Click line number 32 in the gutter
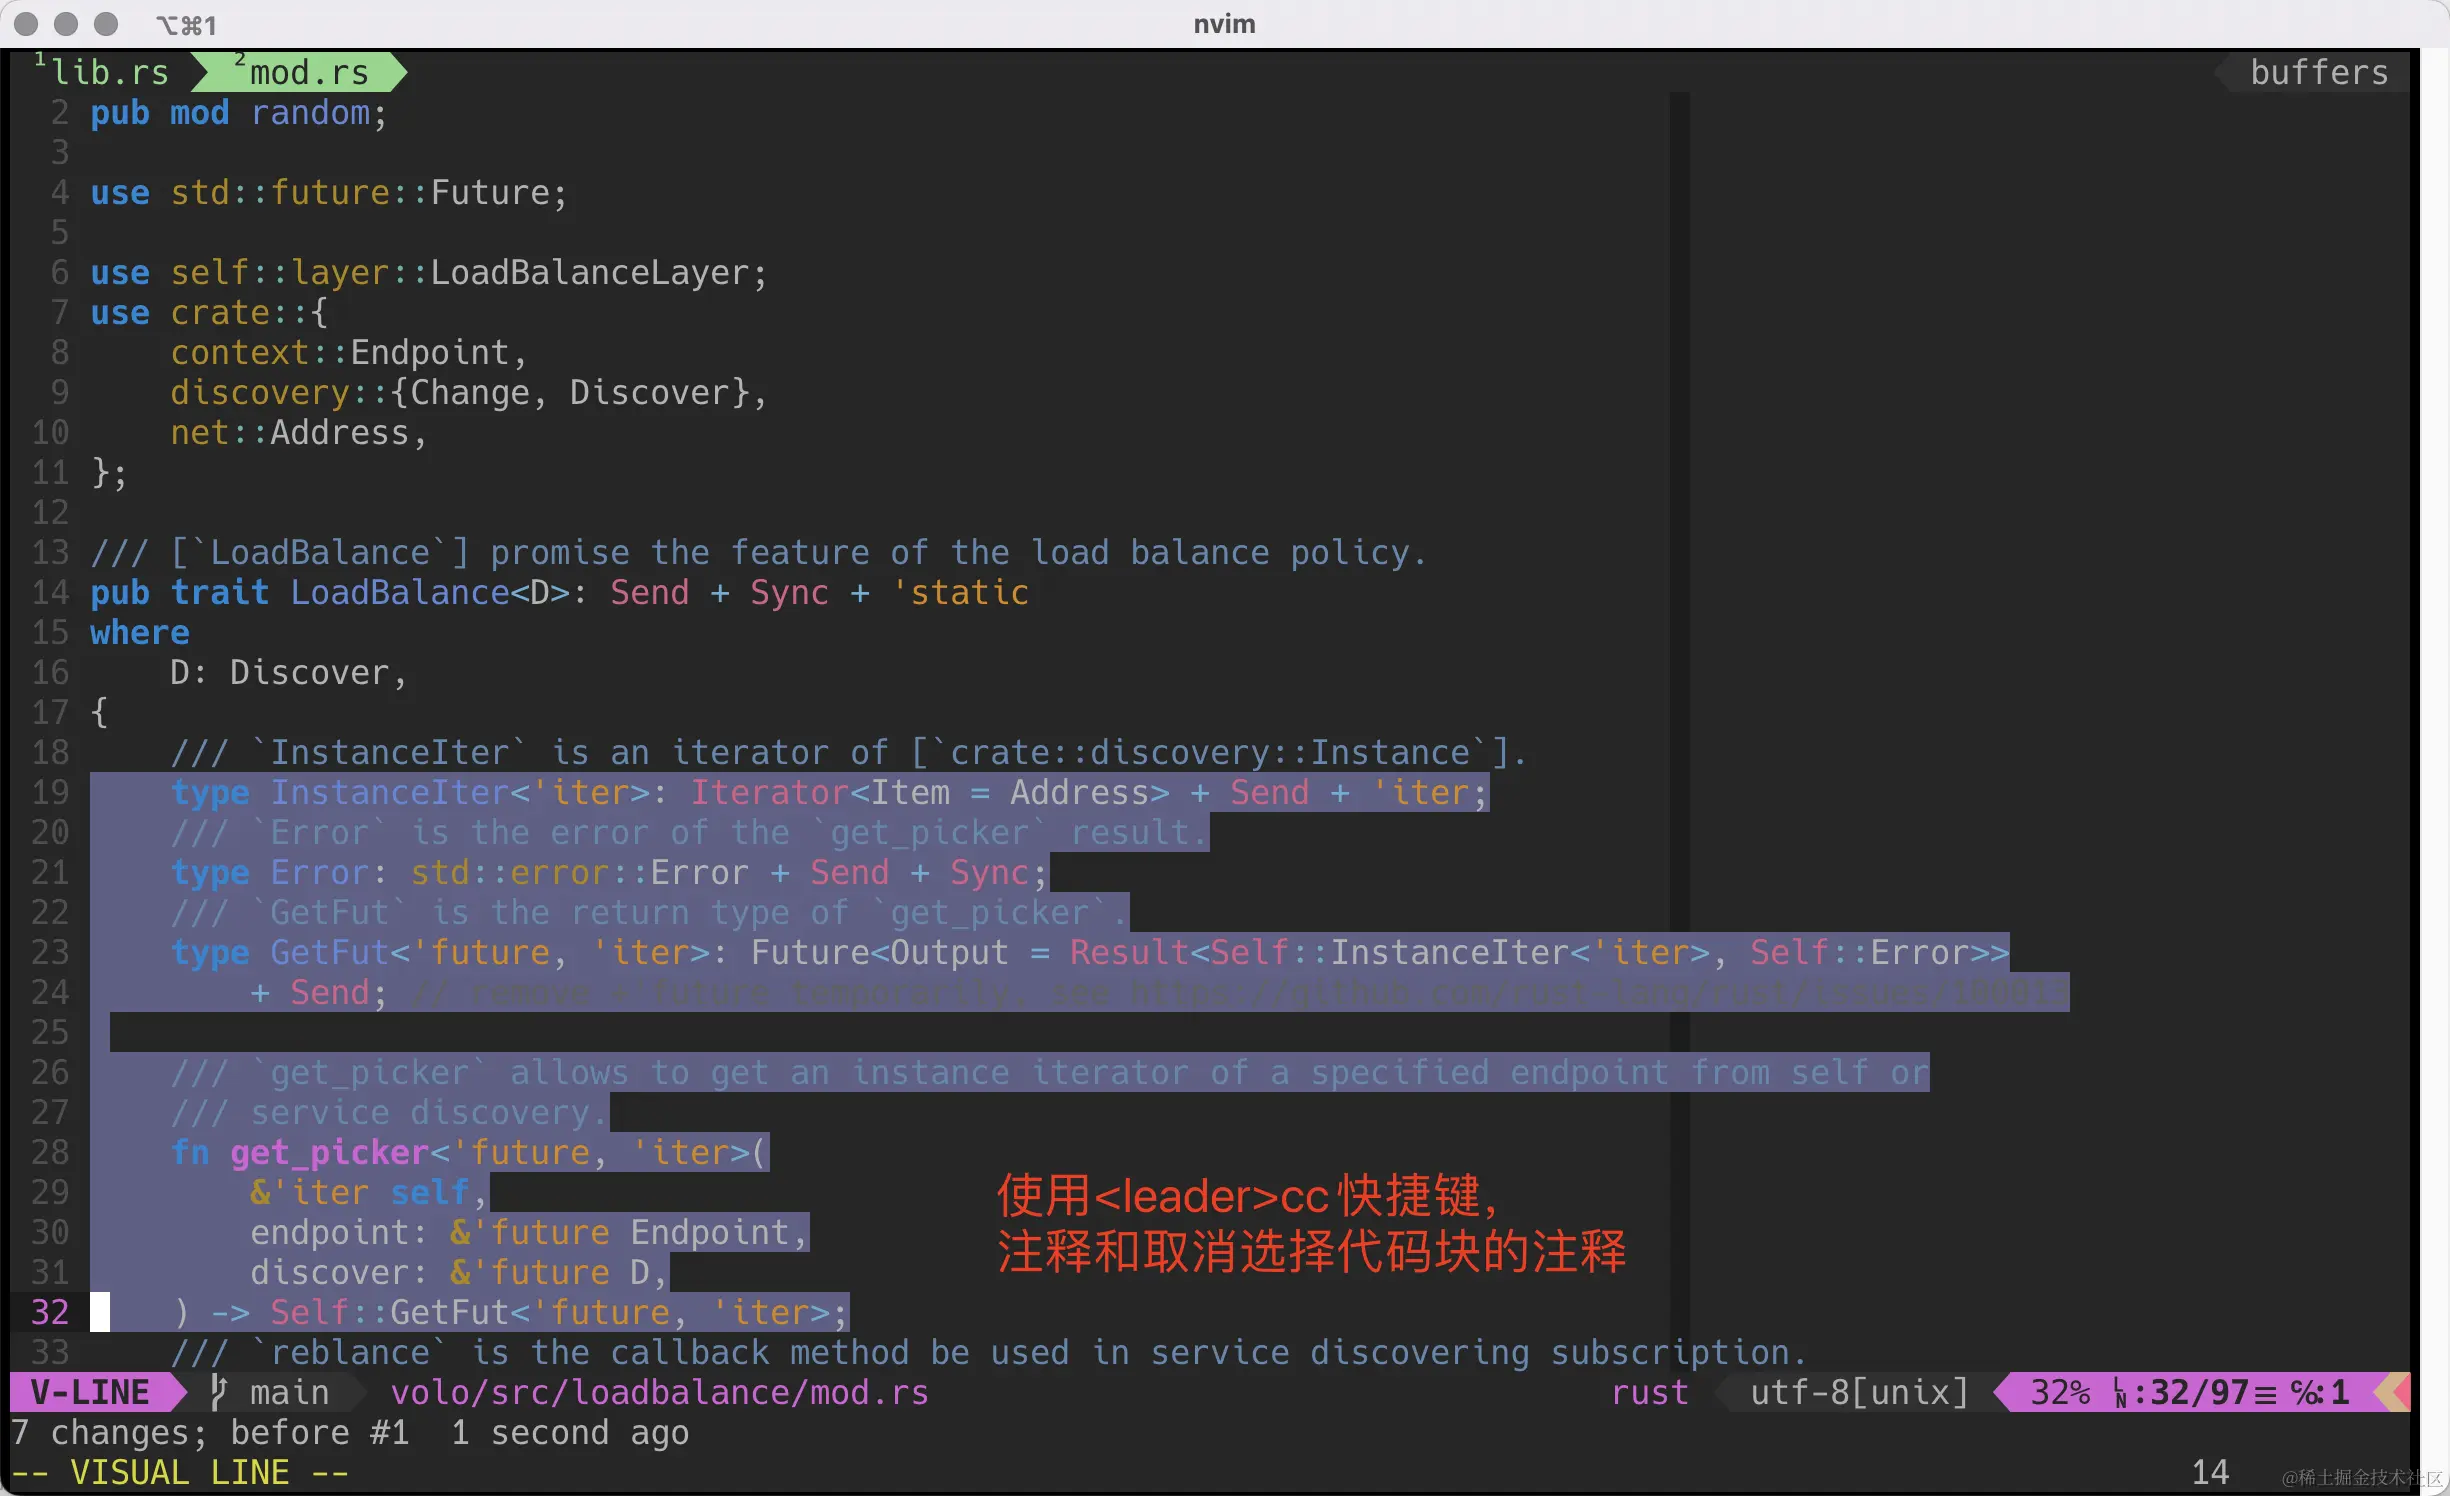 point(48,1312)
